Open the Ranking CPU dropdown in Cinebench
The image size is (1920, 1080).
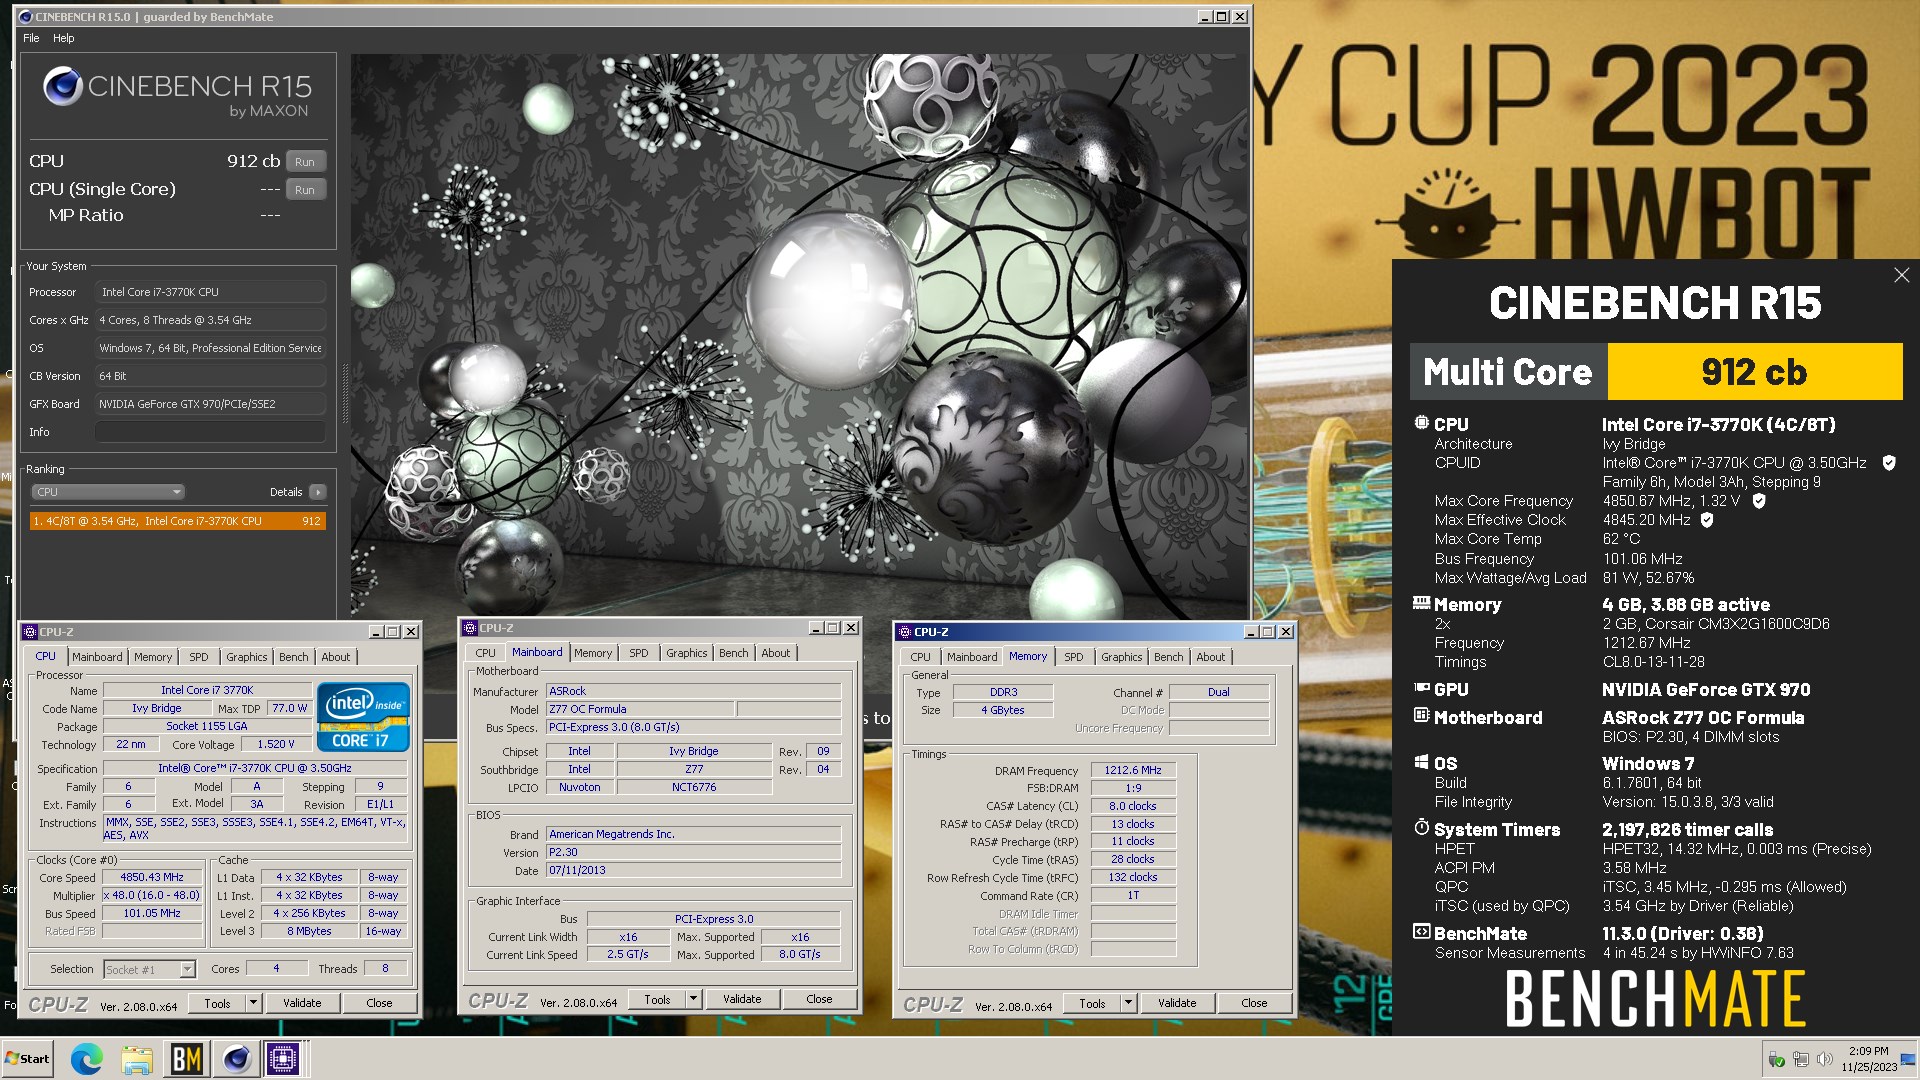tap(108, 492)
